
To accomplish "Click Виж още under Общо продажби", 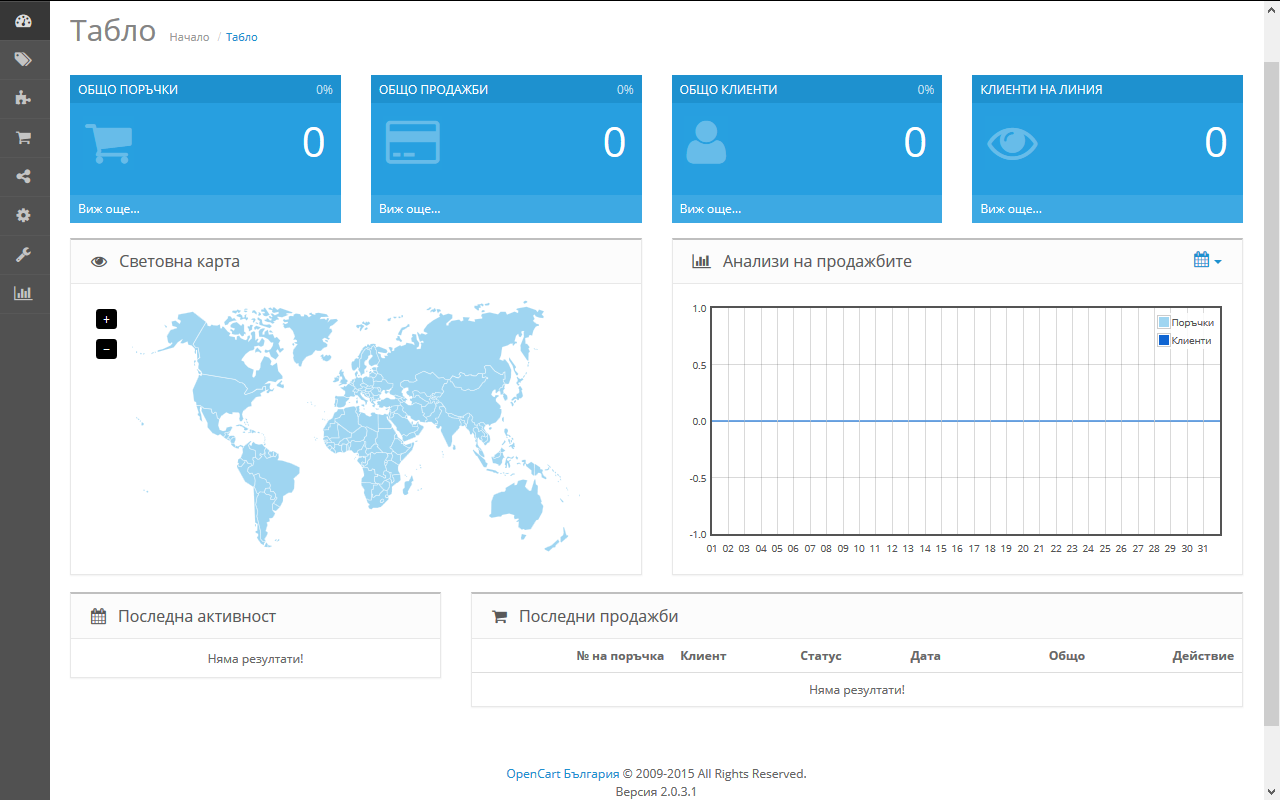I will point(409,209).
